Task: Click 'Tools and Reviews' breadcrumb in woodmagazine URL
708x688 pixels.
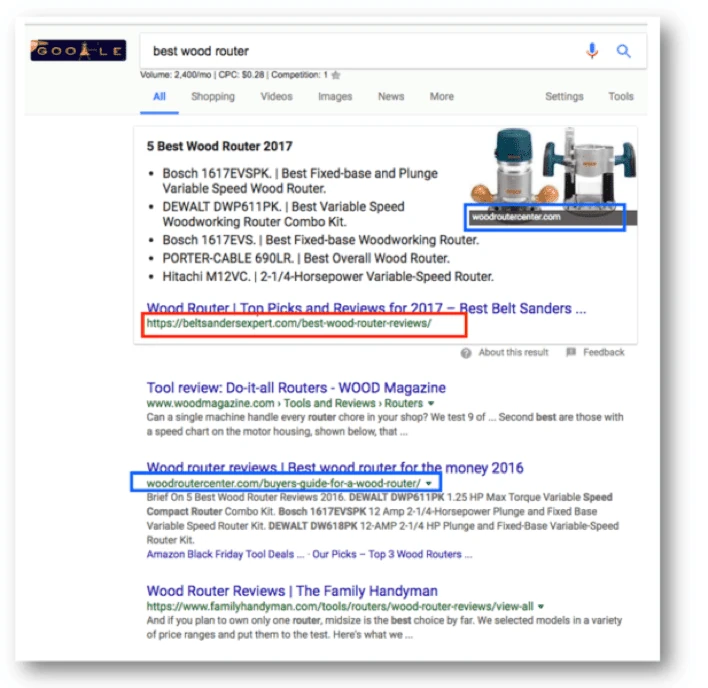Action: (330, 403)
